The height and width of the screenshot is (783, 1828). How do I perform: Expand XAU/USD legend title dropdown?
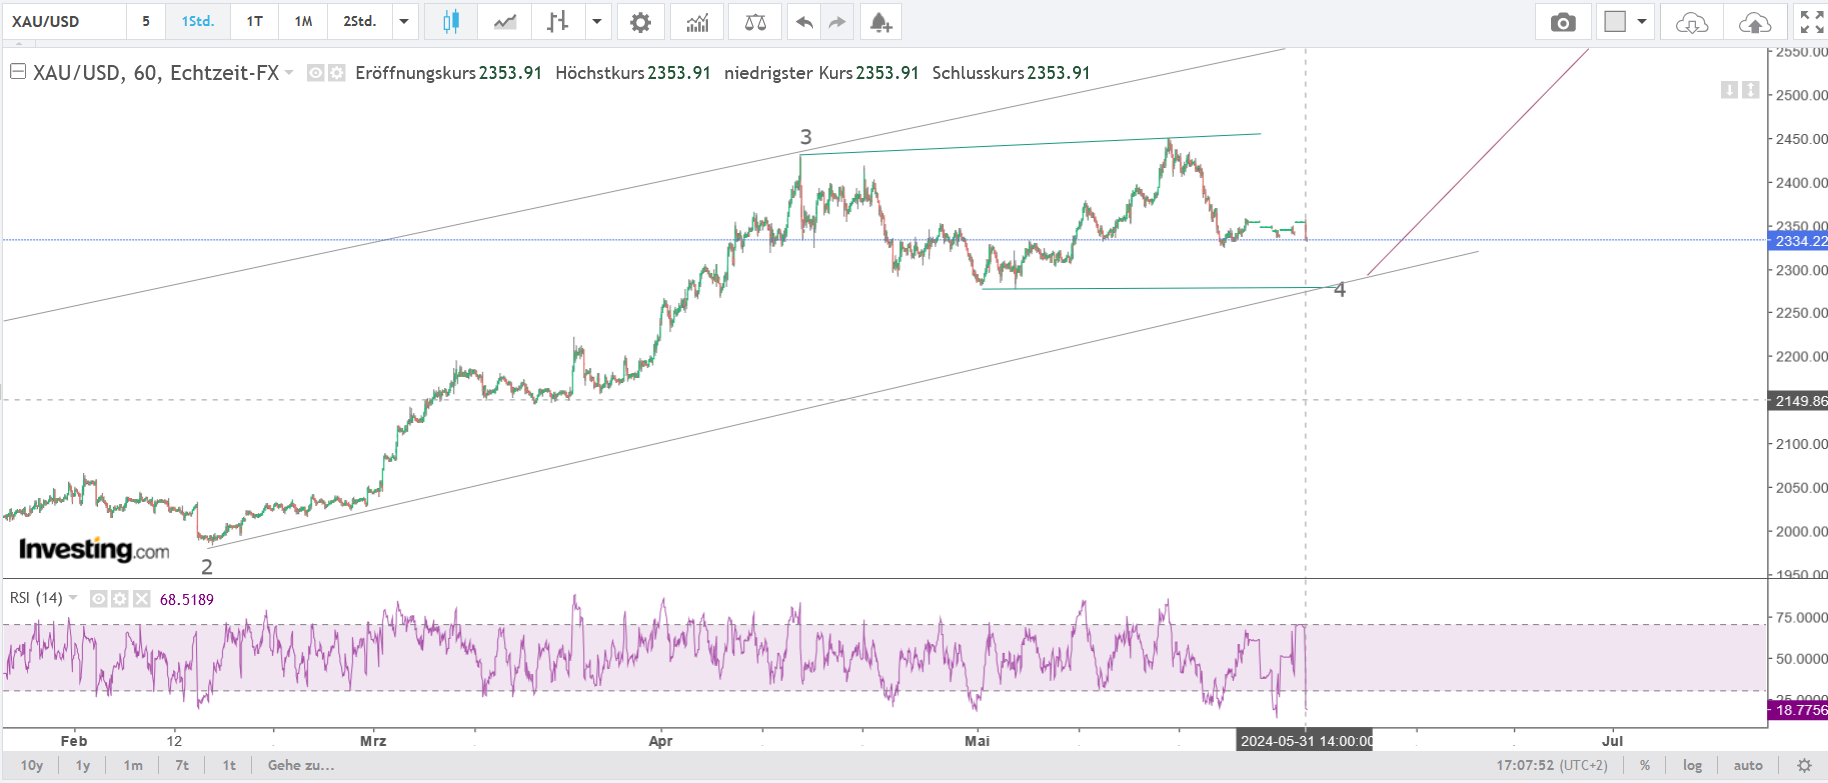(289, 73)
